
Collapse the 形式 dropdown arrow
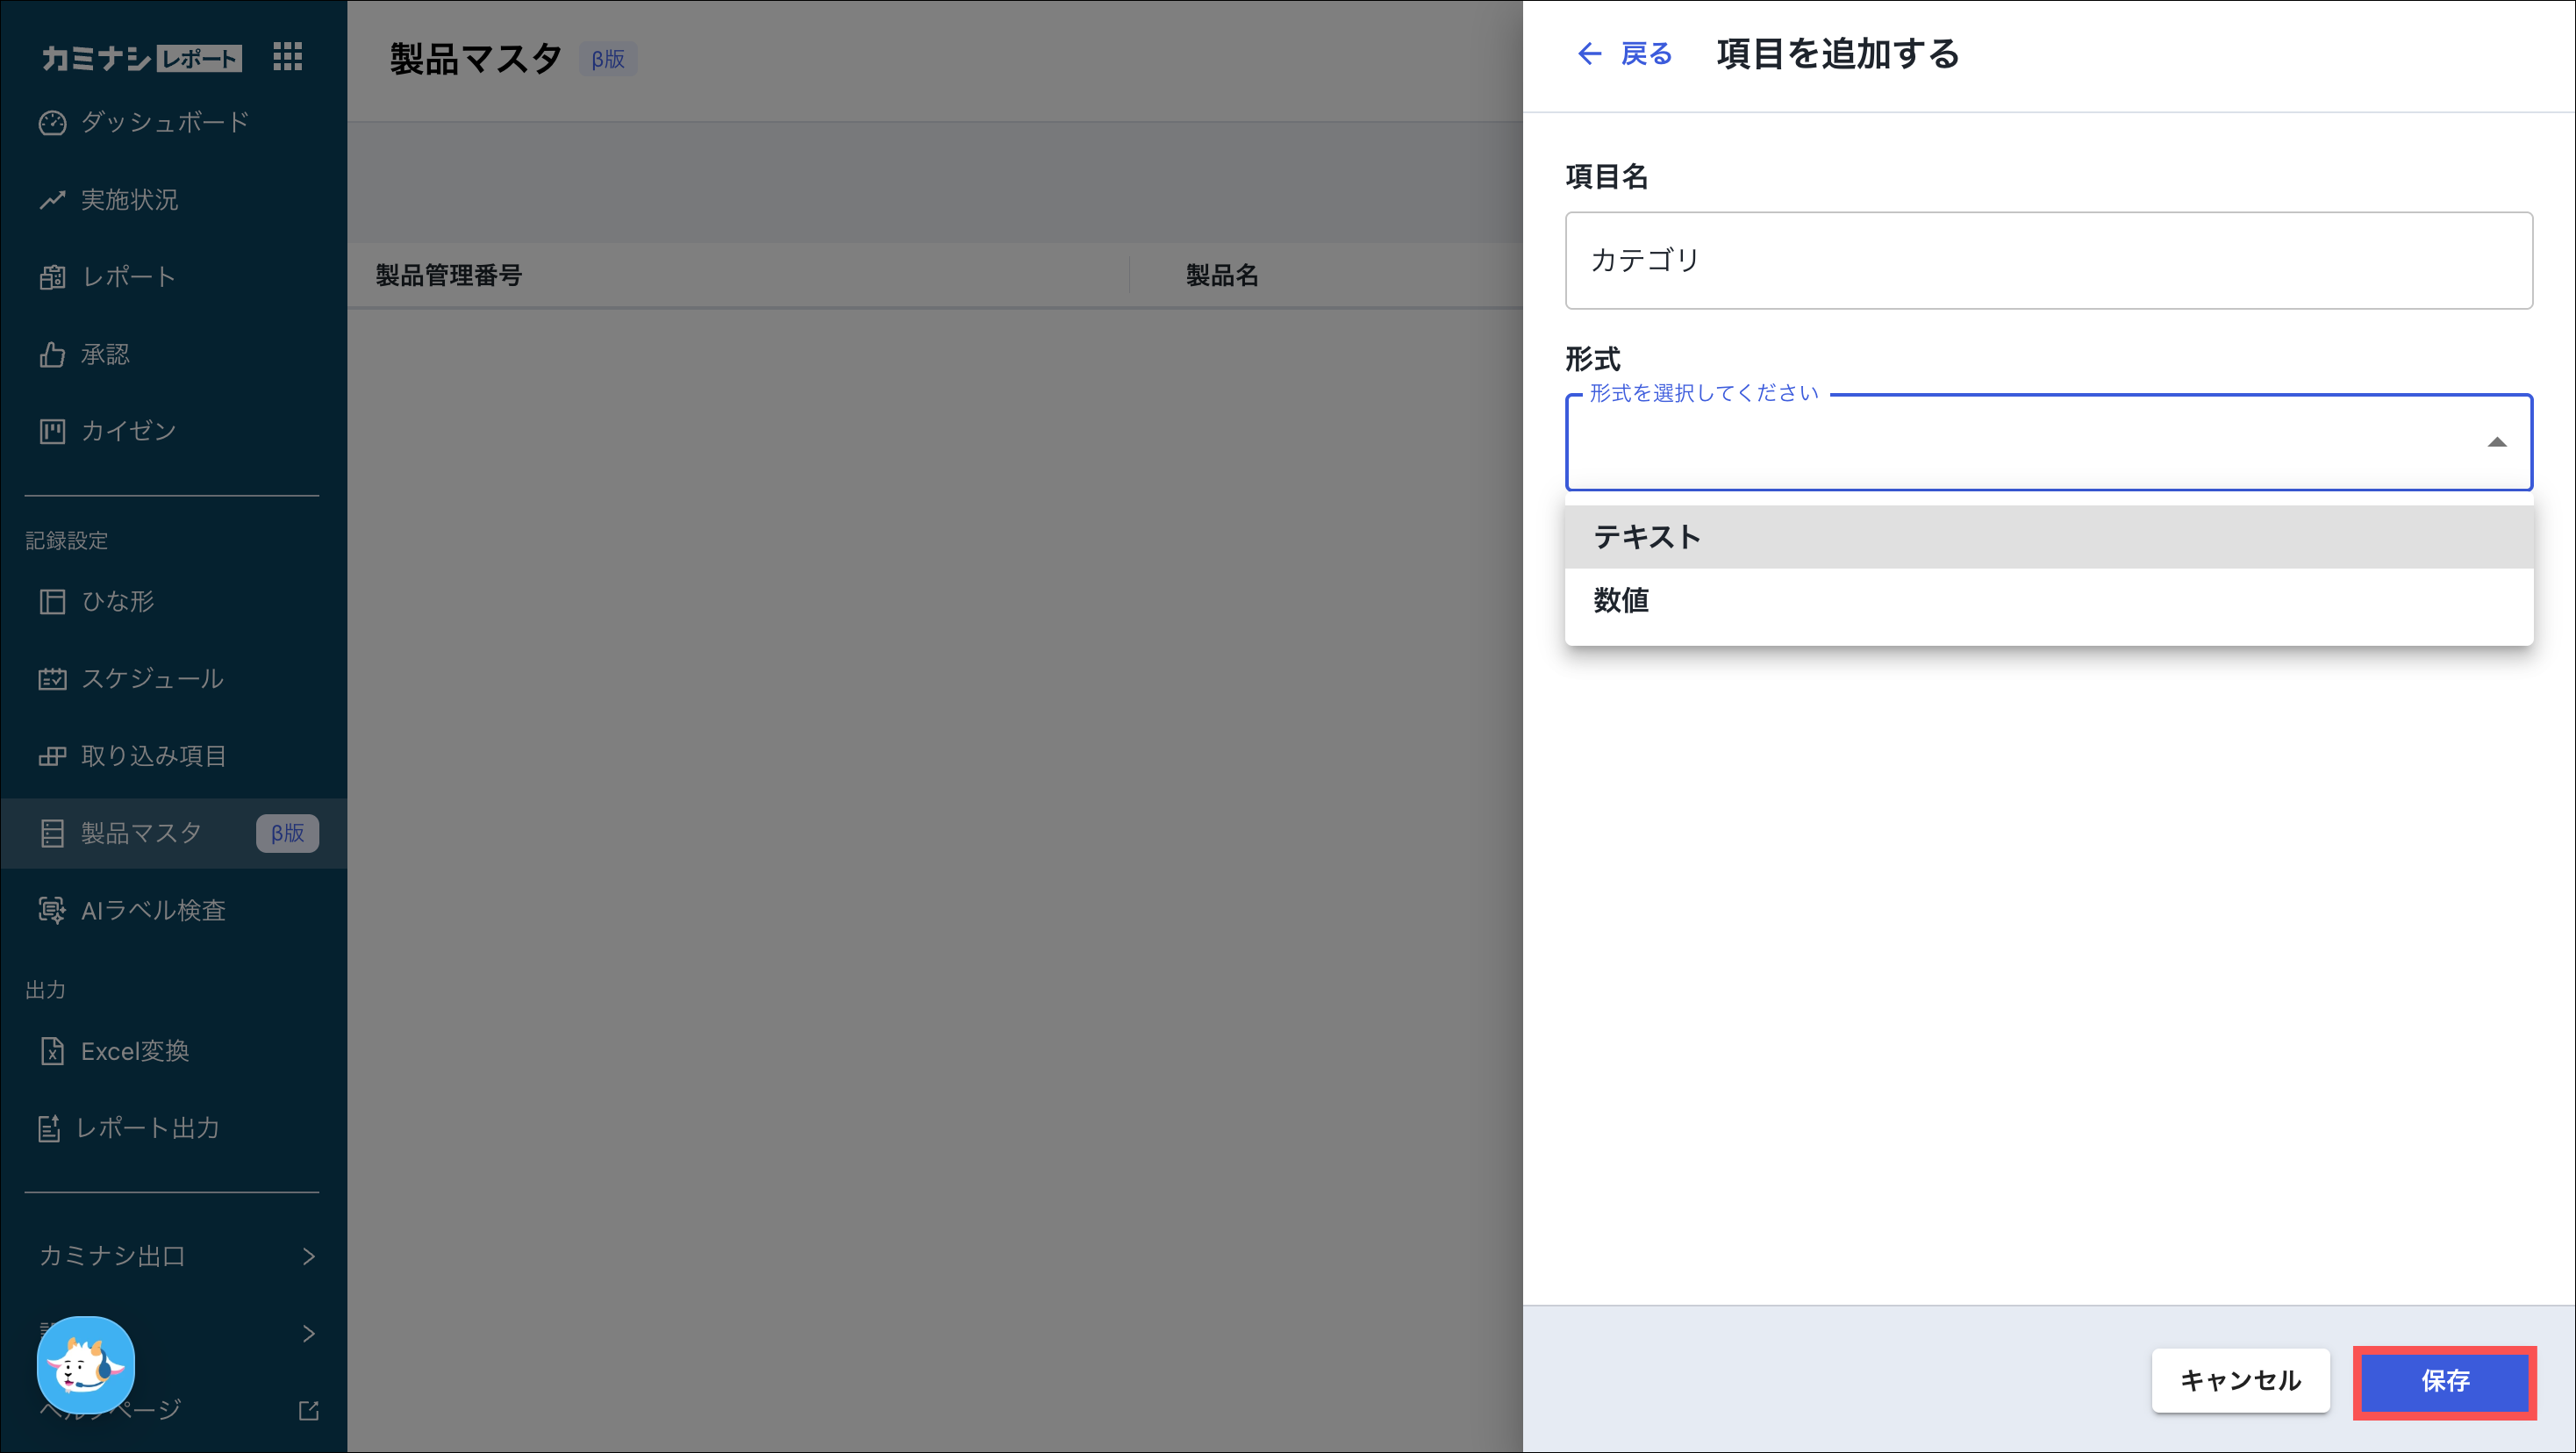[2496, 442]
